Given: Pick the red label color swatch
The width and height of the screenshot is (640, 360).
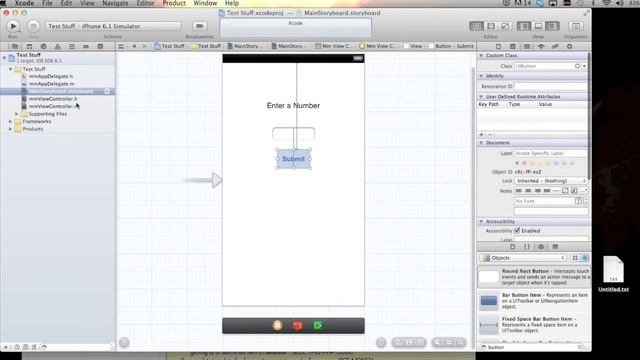Looking at the screenshot, I should tap(524, 163).
